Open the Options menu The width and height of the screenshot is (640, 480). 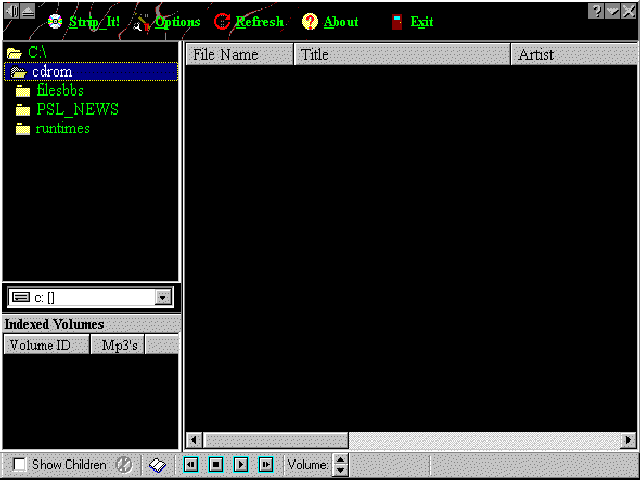tap(168, 21)
